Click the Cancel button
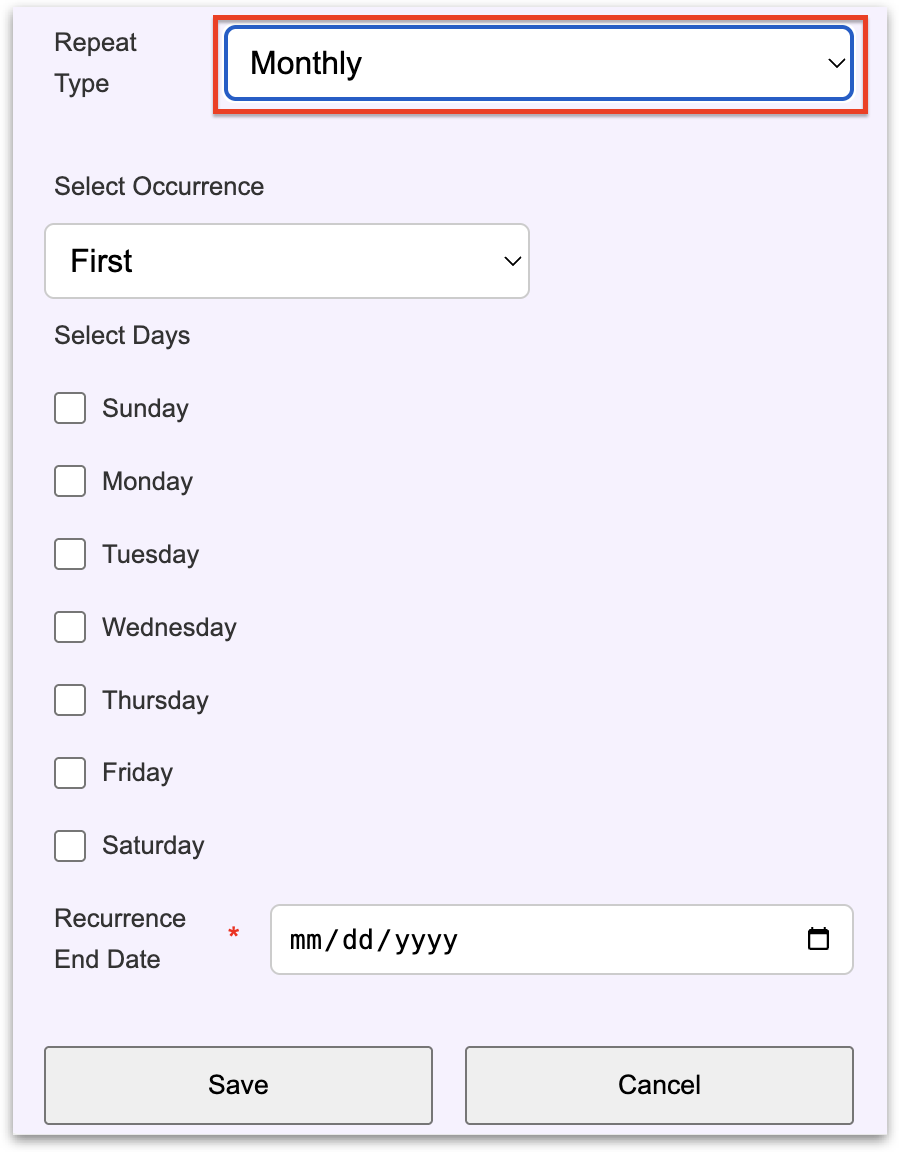The image size is (899, 1152). [659, 1085]
